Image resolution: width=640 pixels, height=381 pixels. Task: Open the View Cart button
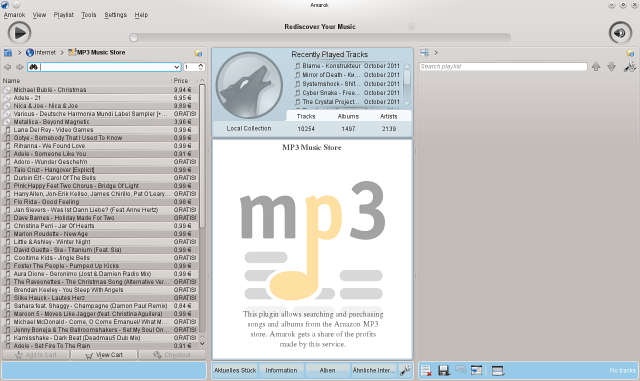104,355
